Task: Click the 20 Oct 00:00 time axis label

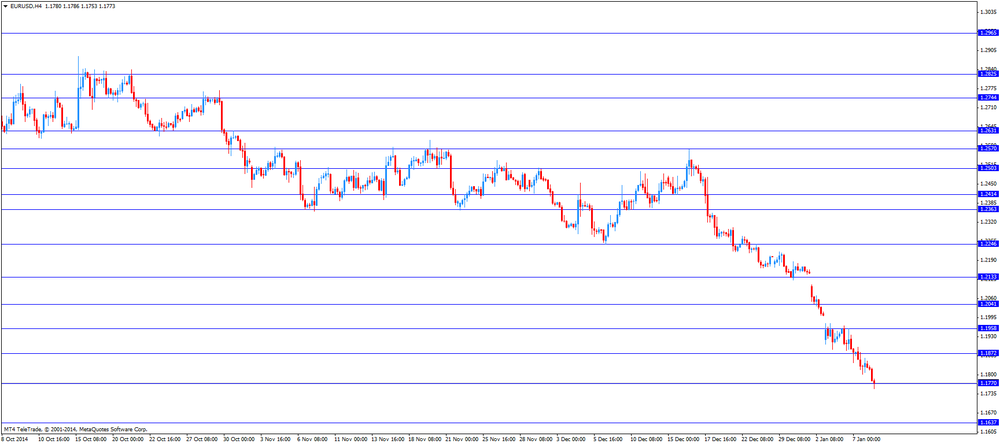Action: point(128,440)
